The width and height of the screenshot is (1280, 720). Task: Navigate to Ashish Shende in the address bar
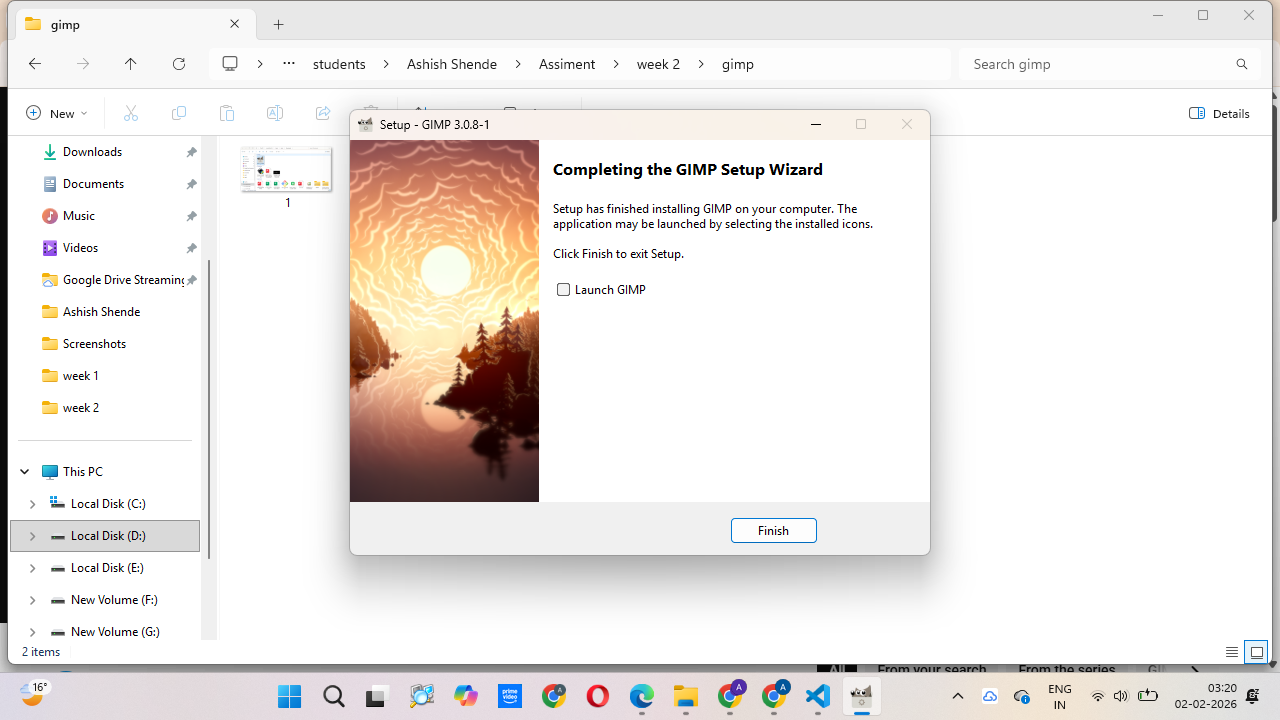tap(452, 64)
